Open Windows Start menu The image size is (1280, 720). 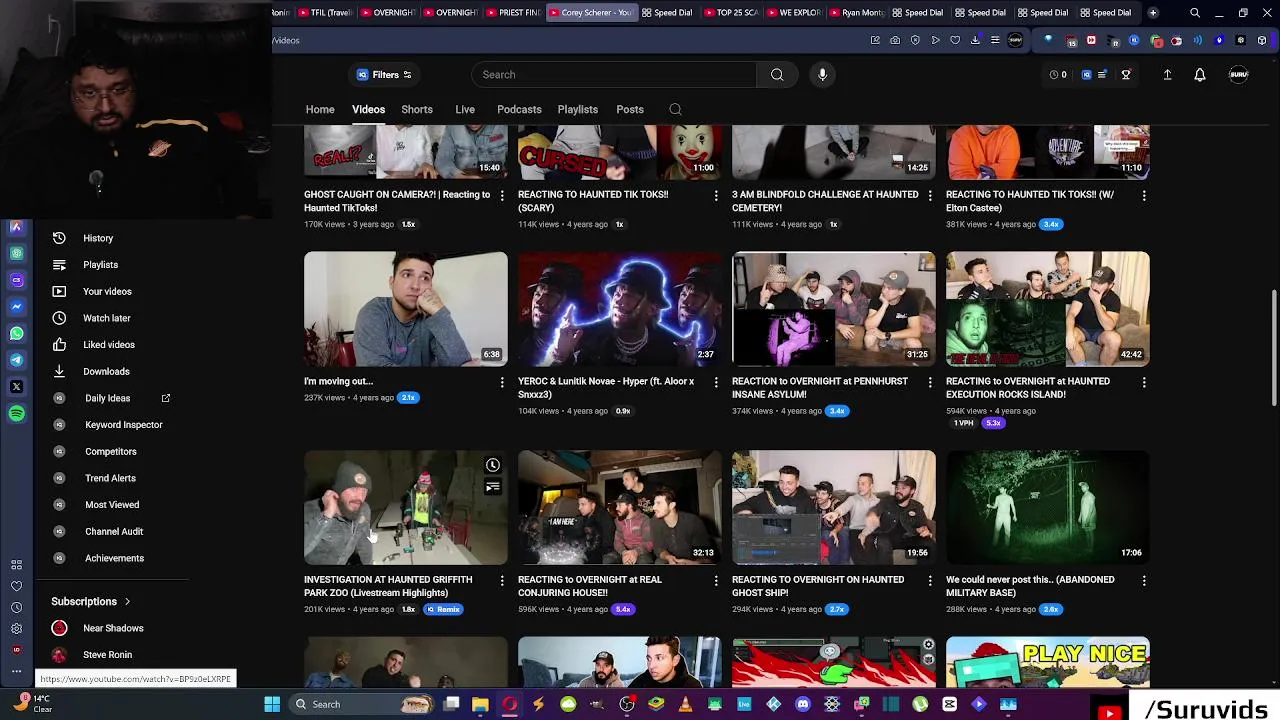click(272, 704)
